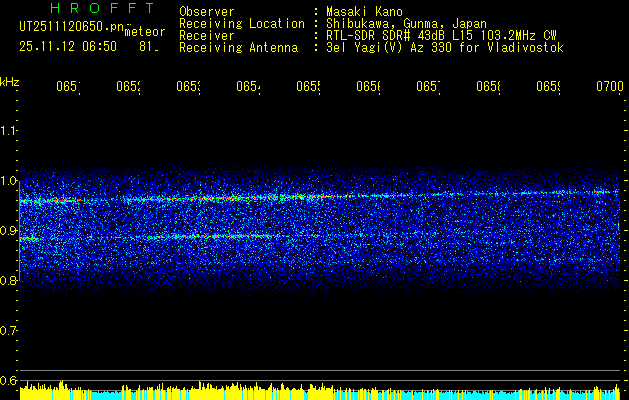Image resolution: width=629 pixels, height=400 pixels.
Task: Select the observer name Masaki Kano
Action: (x=364, y=11)
